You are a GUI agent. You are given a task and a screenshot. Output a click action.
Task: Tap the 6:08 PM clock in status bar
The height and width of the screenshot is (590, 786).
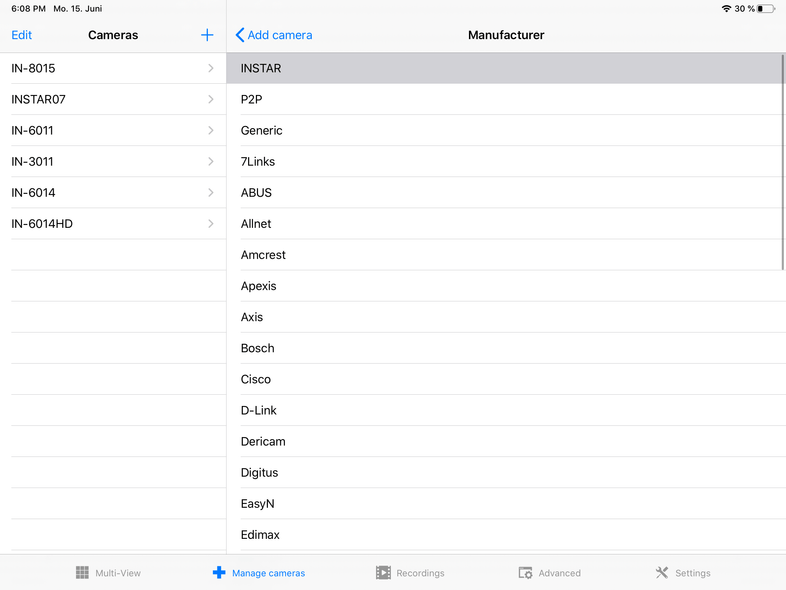pos(29,9)
